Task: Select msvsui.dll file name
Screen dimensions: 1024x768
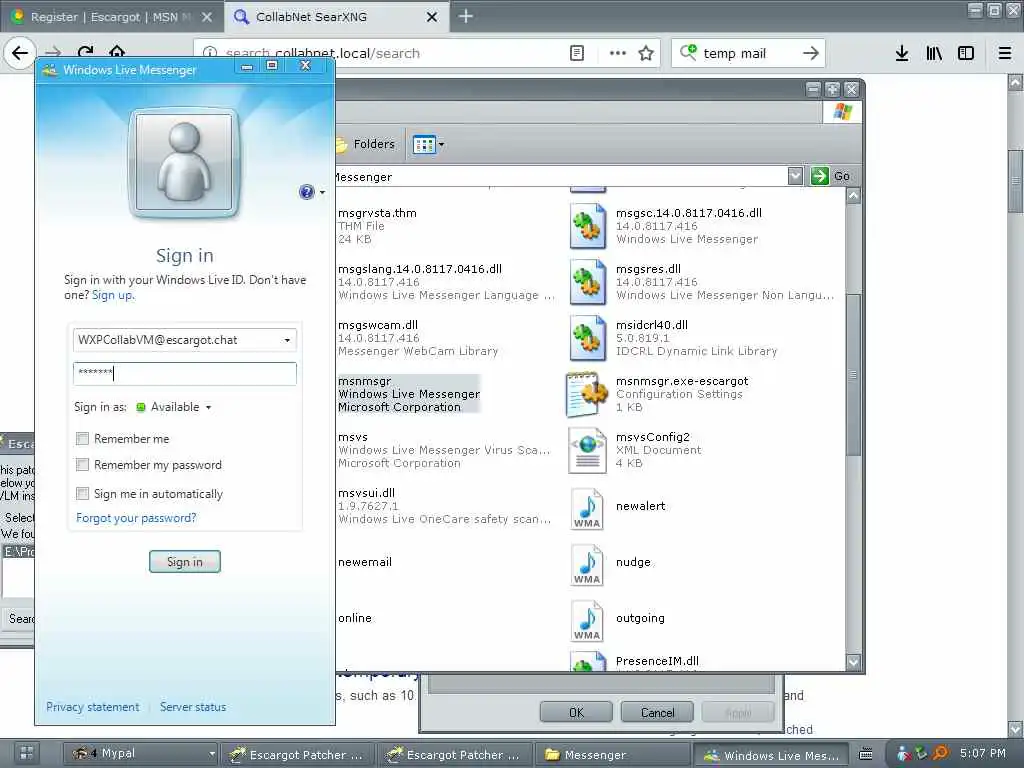Action: pyautogui.click(x=366, y=493)
